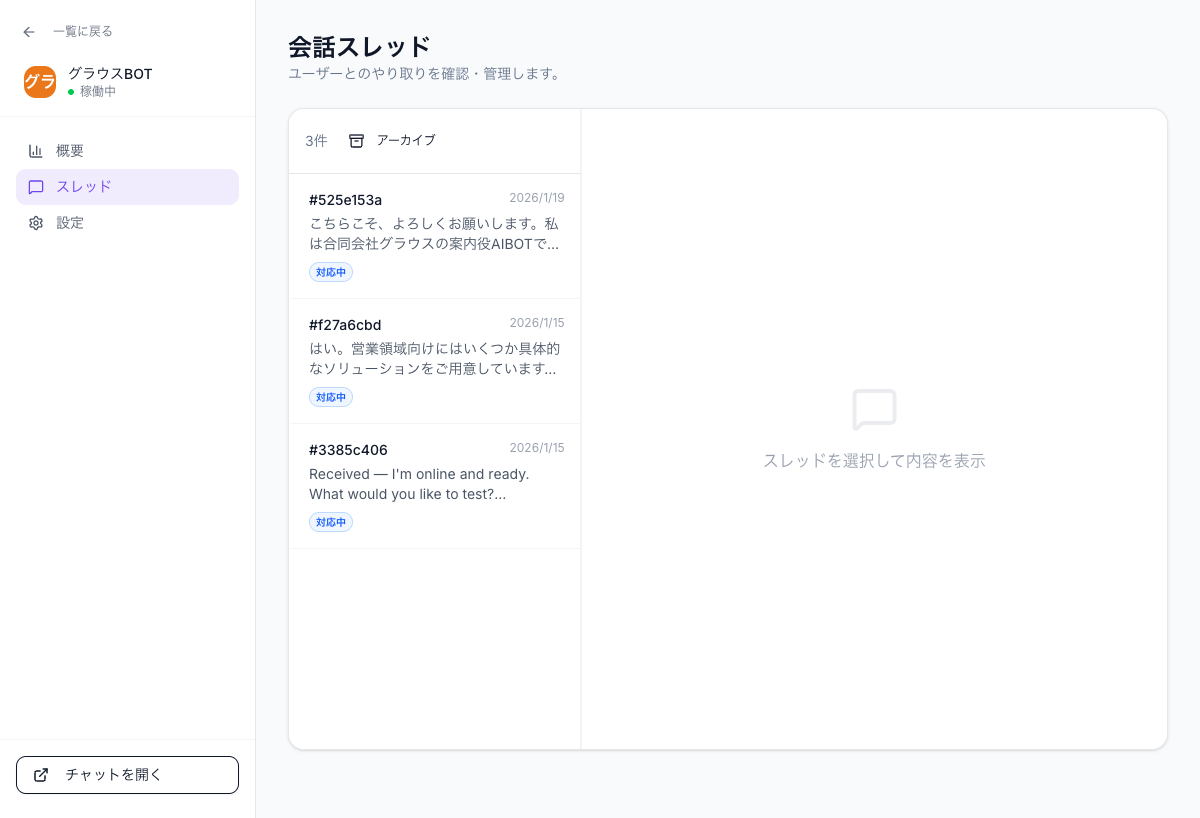Click the speech bubble icon beside スレッド

pos(37,186)
